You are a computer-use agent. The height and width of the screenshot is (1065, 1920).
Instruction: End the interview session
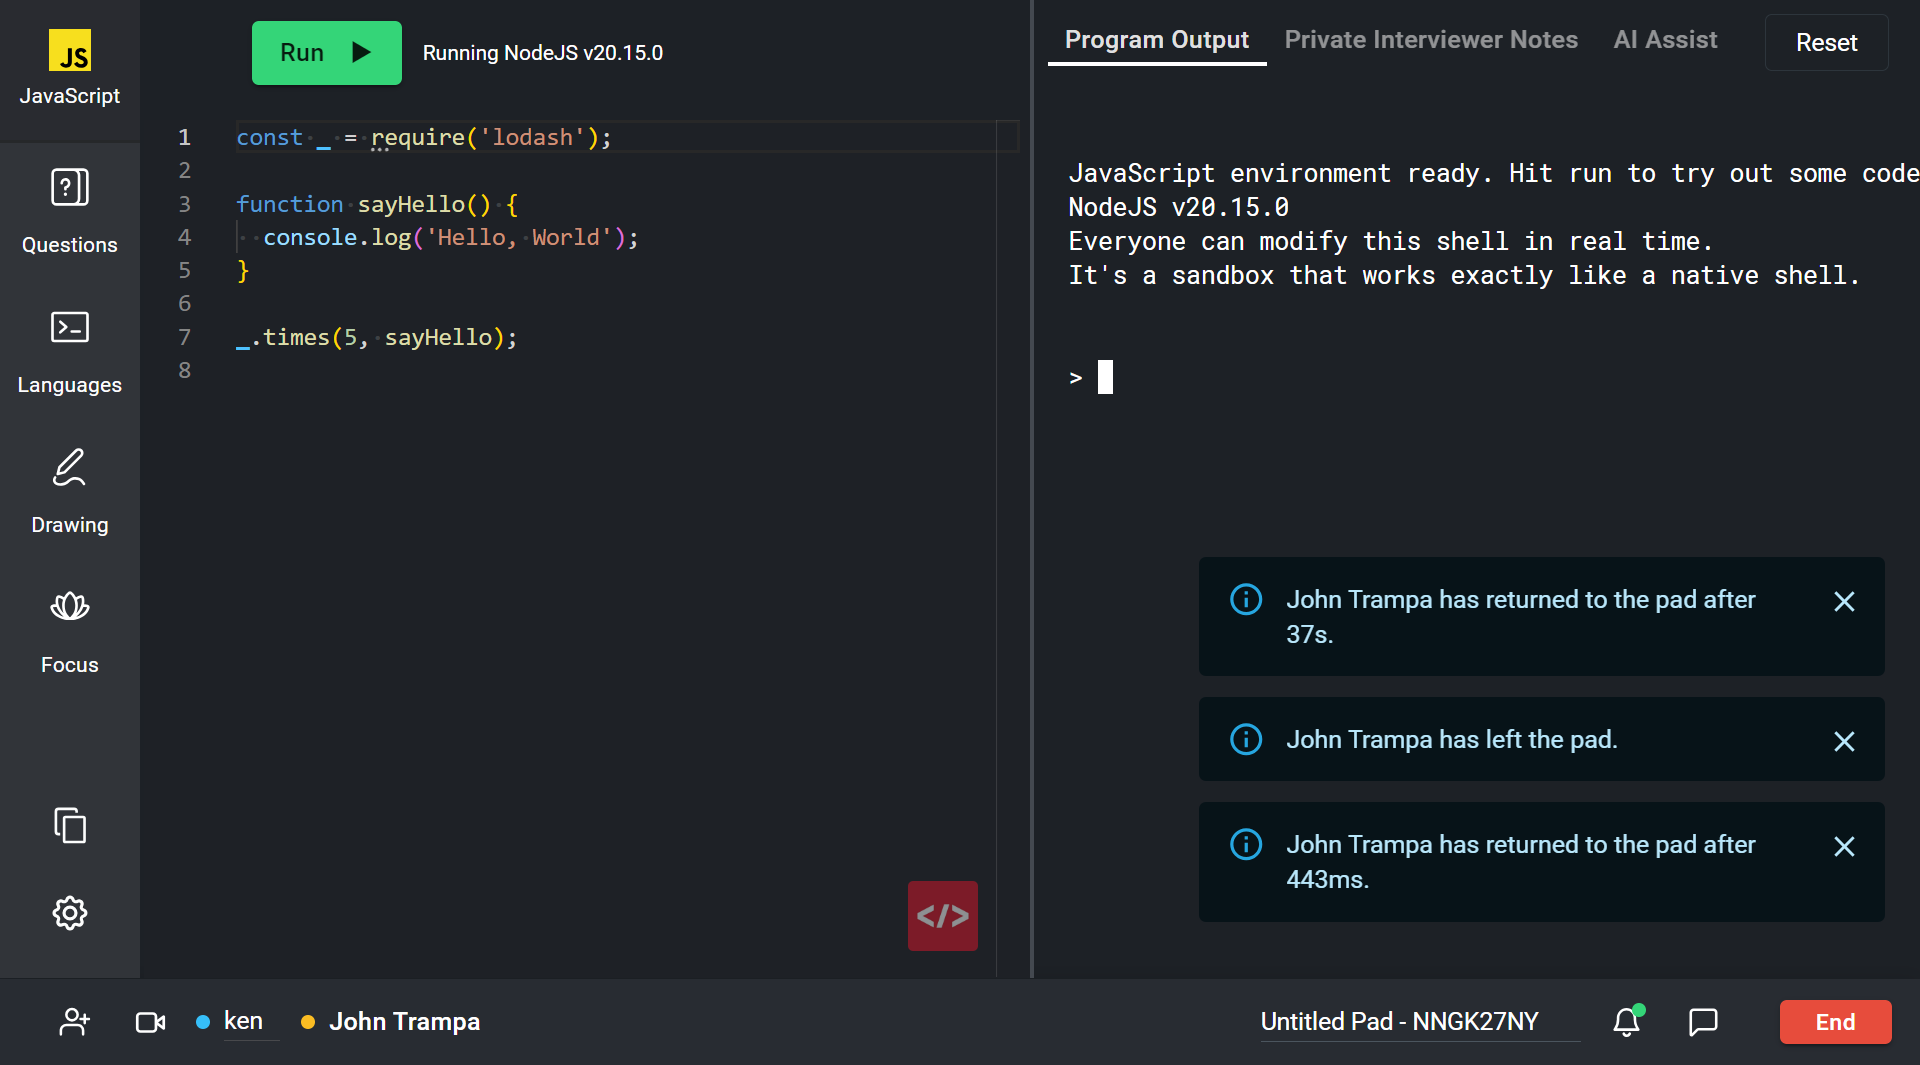tap(1835, 1022)
